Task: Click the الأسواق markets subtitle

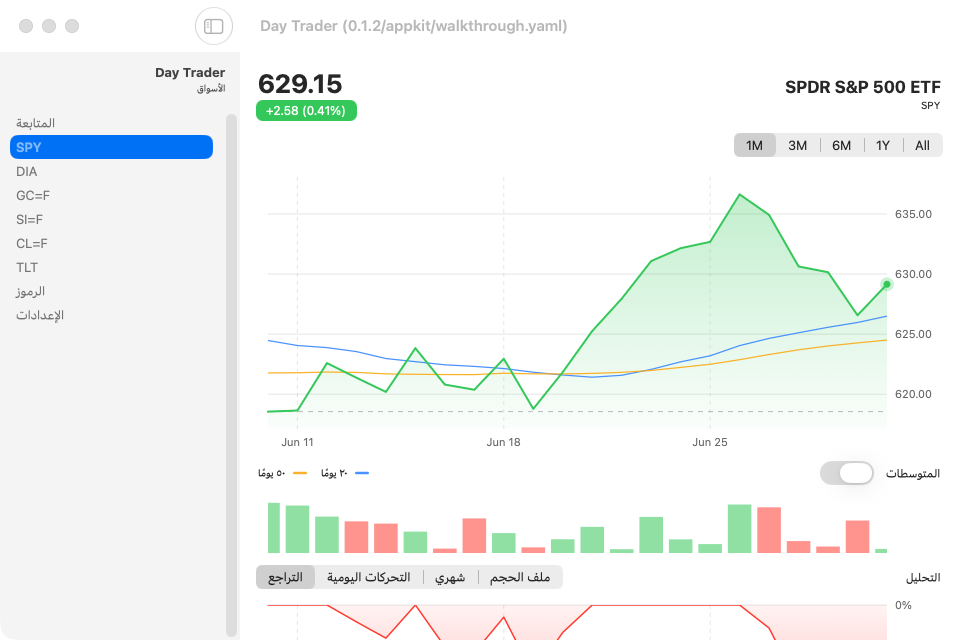Action: point(211,89)
